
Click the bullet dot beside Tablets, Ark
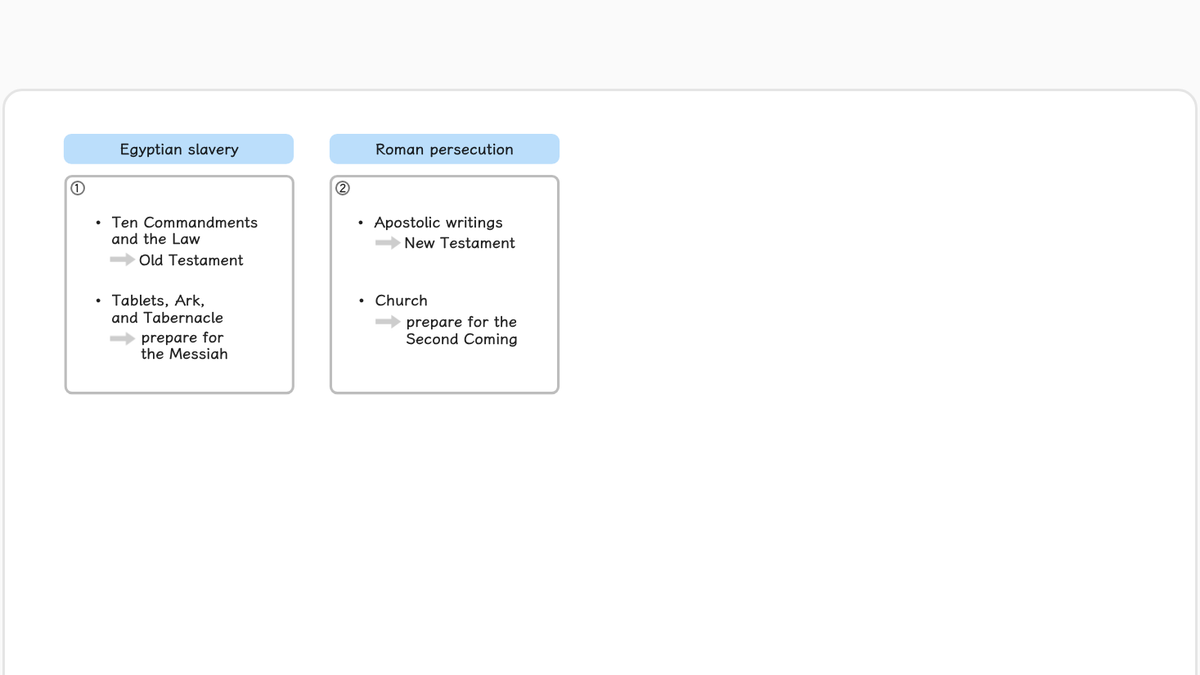pyautogui.click(x=97, y=301)
